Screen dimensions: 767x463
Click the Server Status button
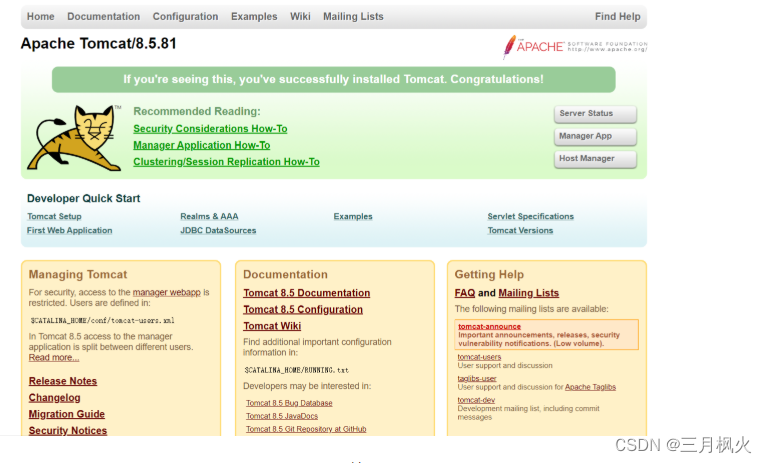pos(595,113)
